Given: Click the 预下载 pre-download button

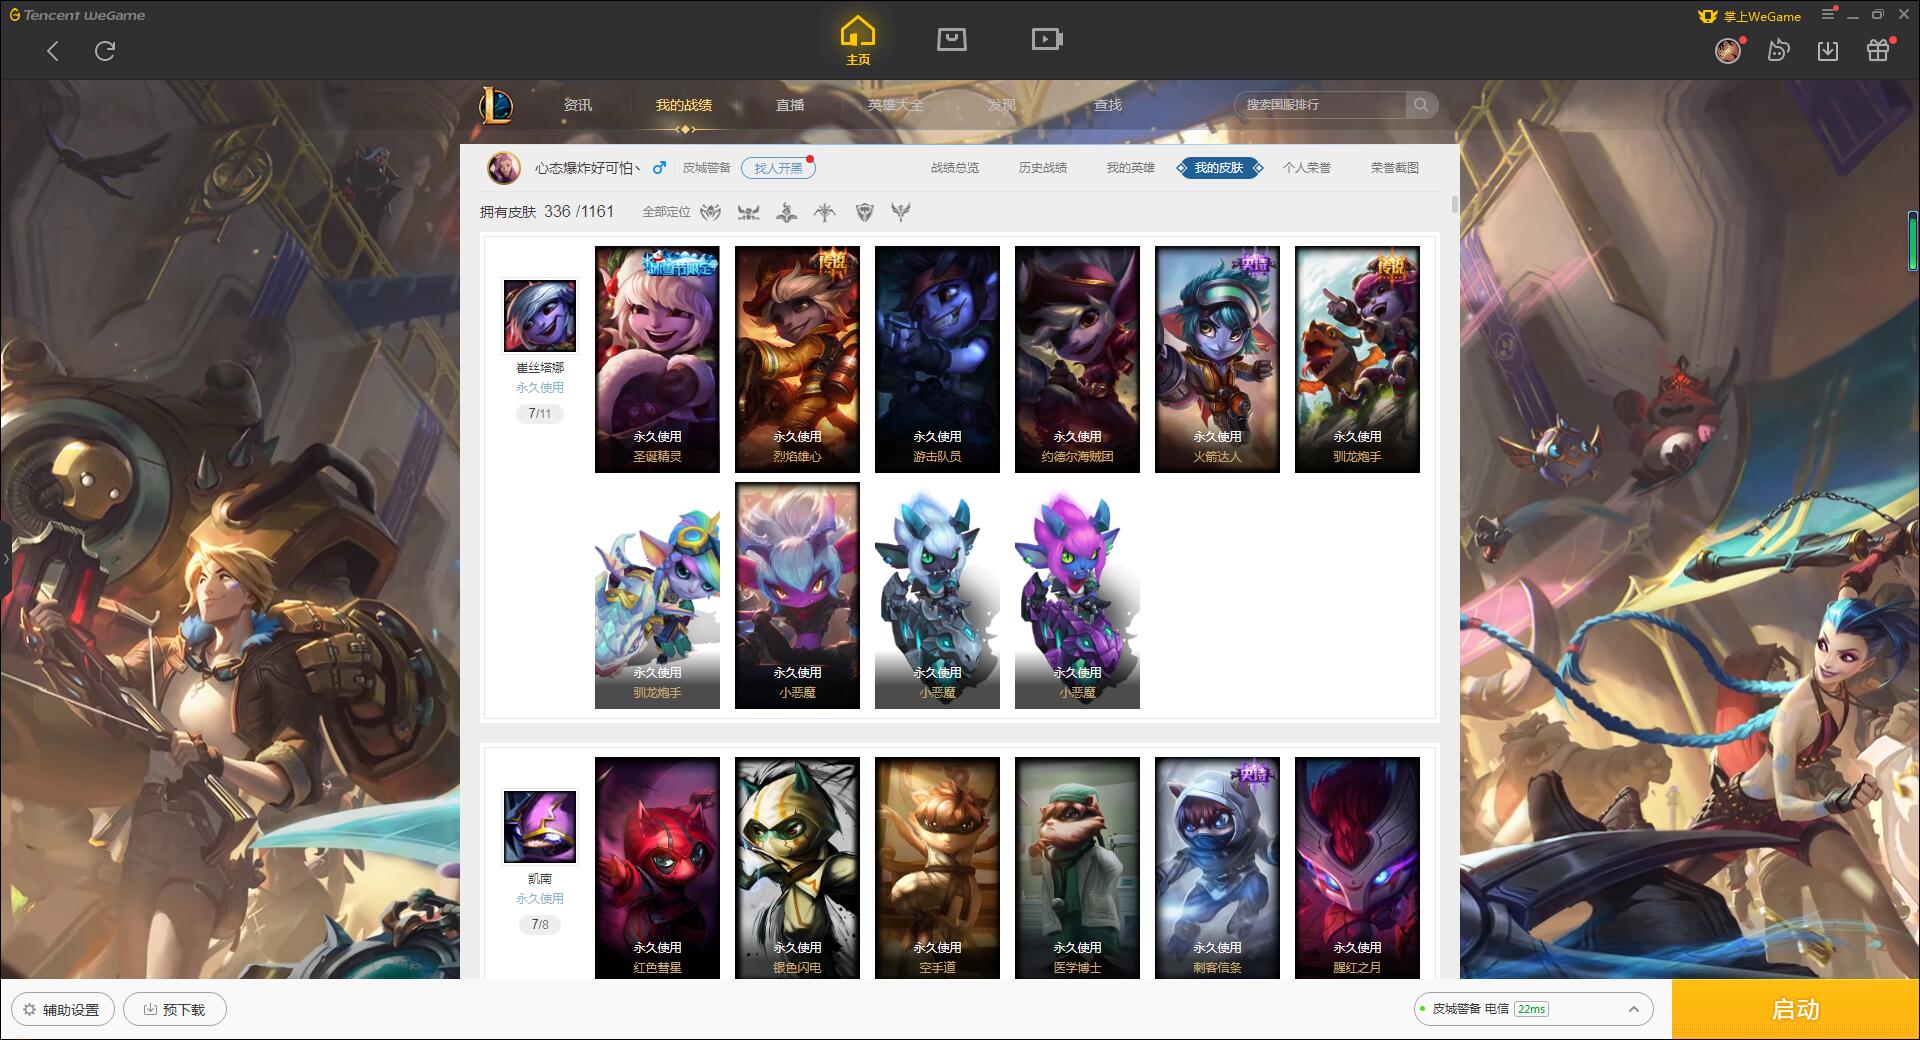Looking at the screenshot, I should (x=175, y=1009).
